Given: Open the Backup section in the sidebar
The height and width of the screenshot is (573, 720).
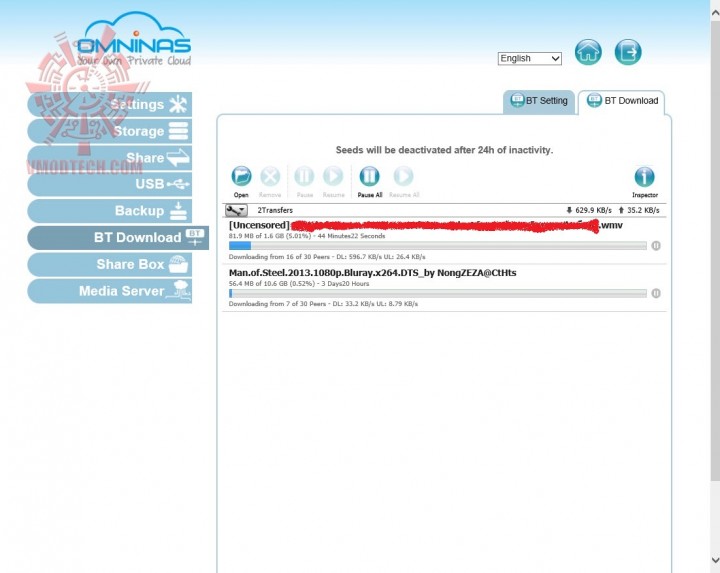Looking at the screenshot, I should click(x=109, y=211).
